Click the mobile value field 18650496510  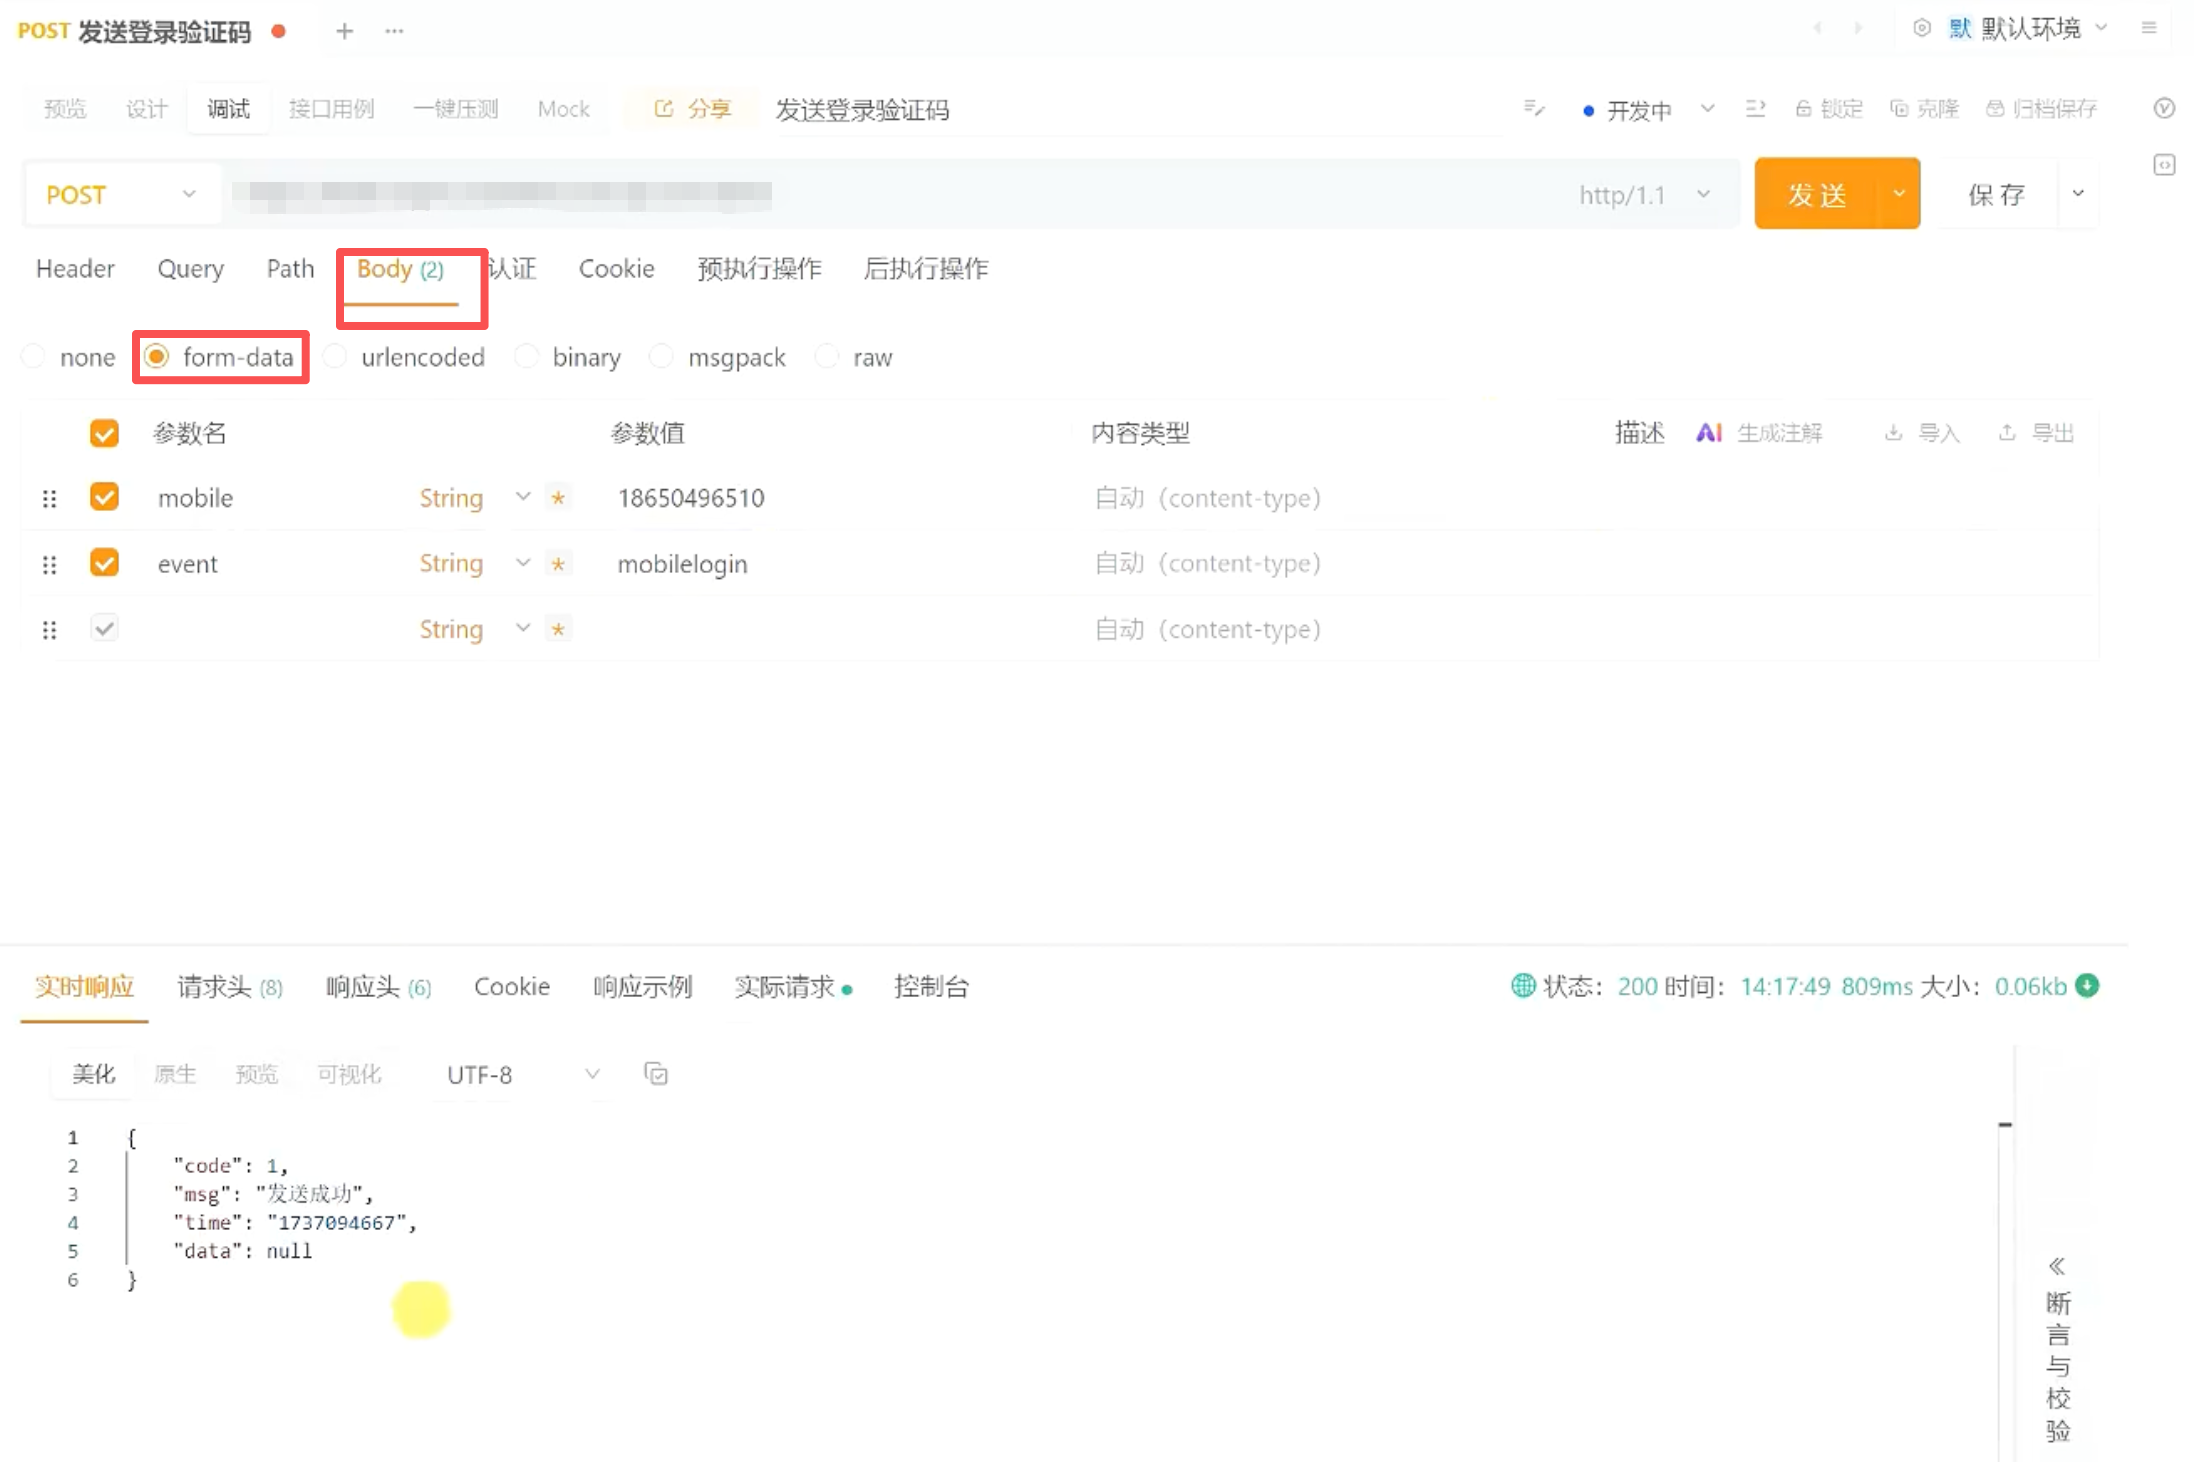[691, 497]
